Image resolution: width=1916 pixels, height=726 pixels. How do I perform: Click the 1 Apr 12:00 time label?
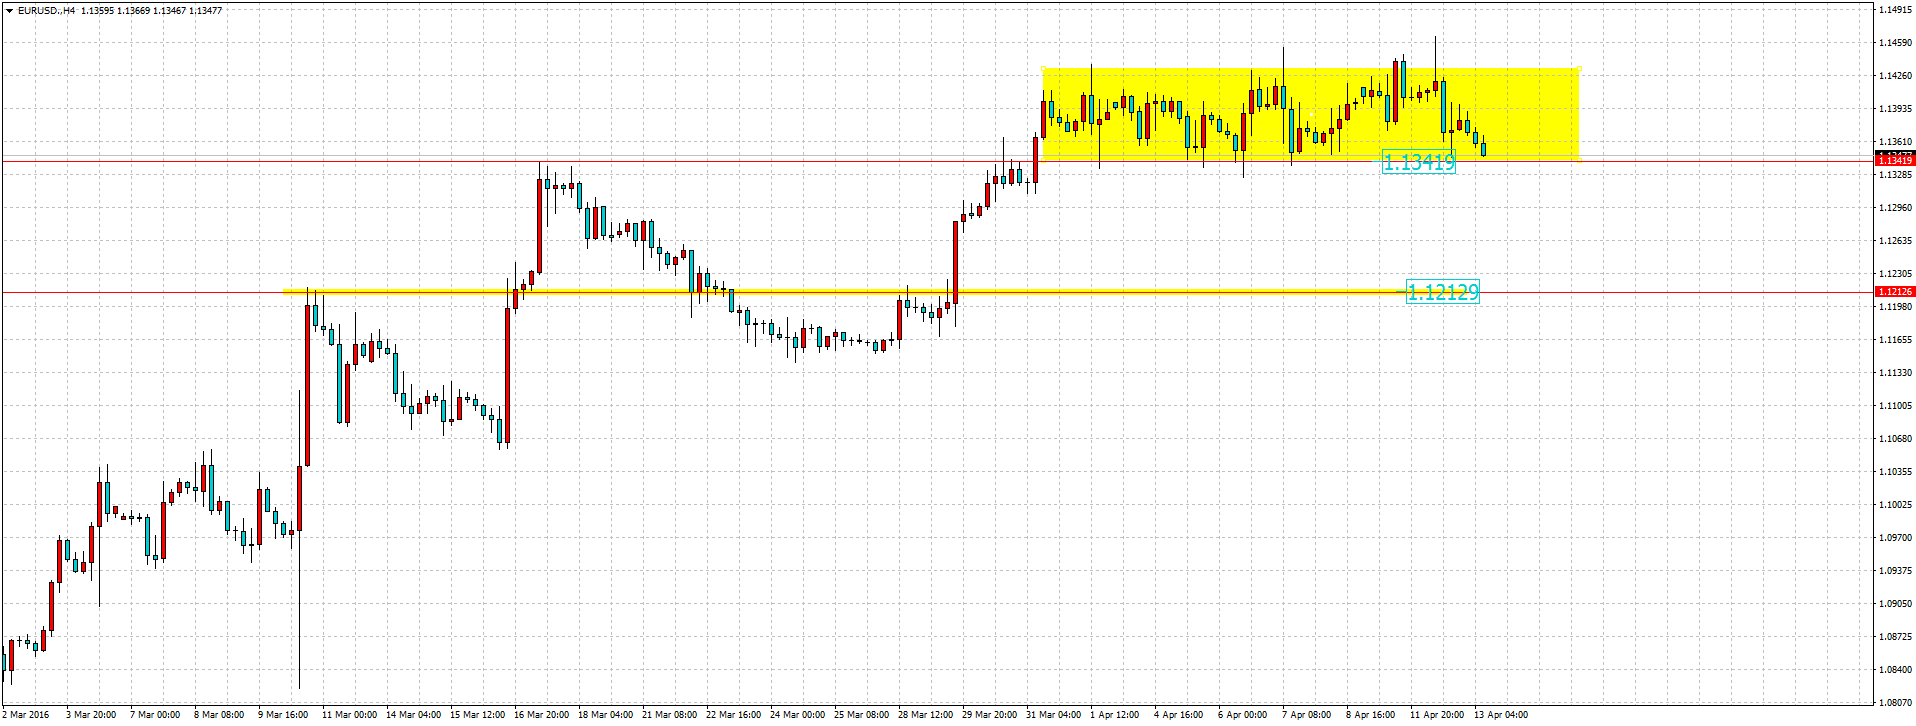[1115, 715]
